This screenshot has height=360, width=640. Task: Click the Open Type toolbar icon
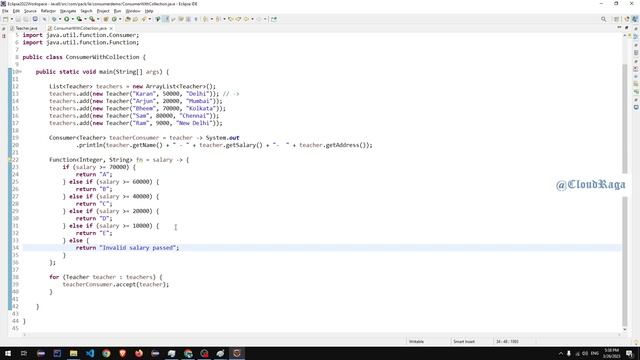click(x=128, y=19)
